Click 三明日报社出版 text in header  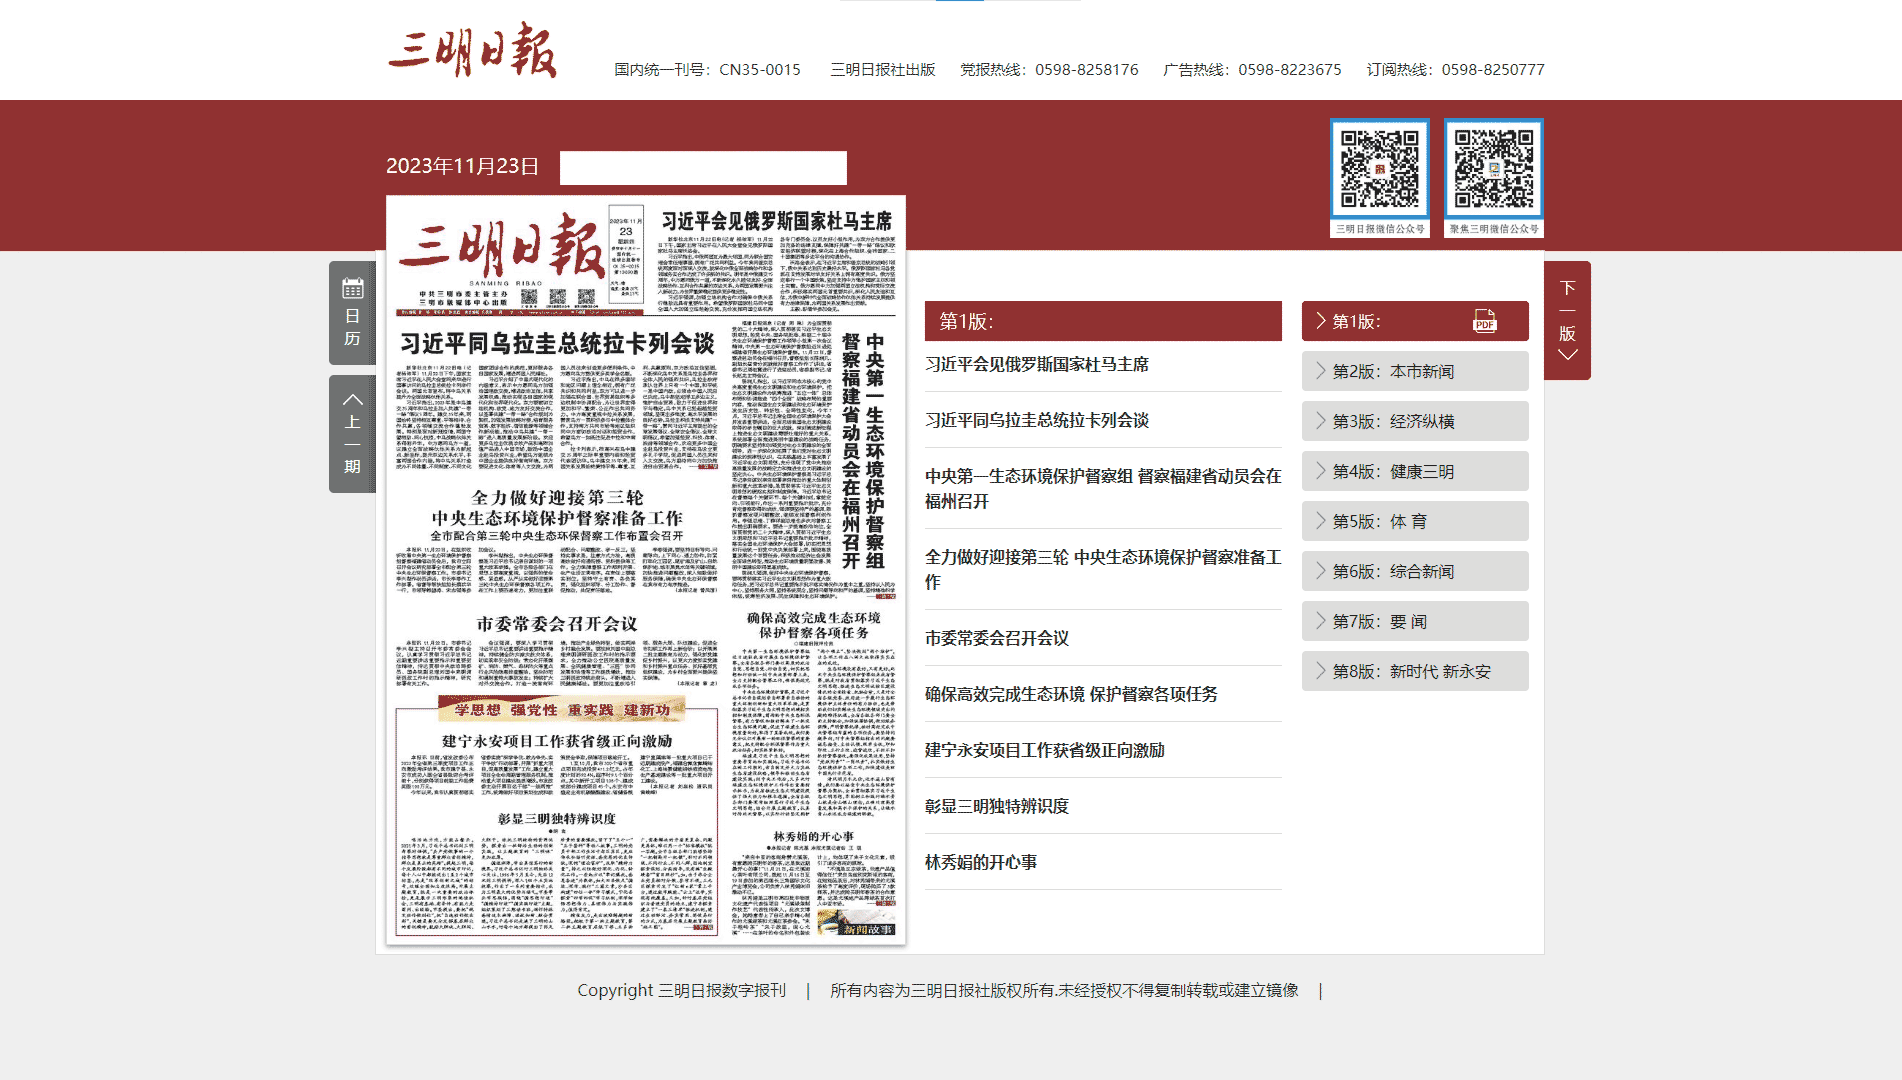click(x=883, y=69)
